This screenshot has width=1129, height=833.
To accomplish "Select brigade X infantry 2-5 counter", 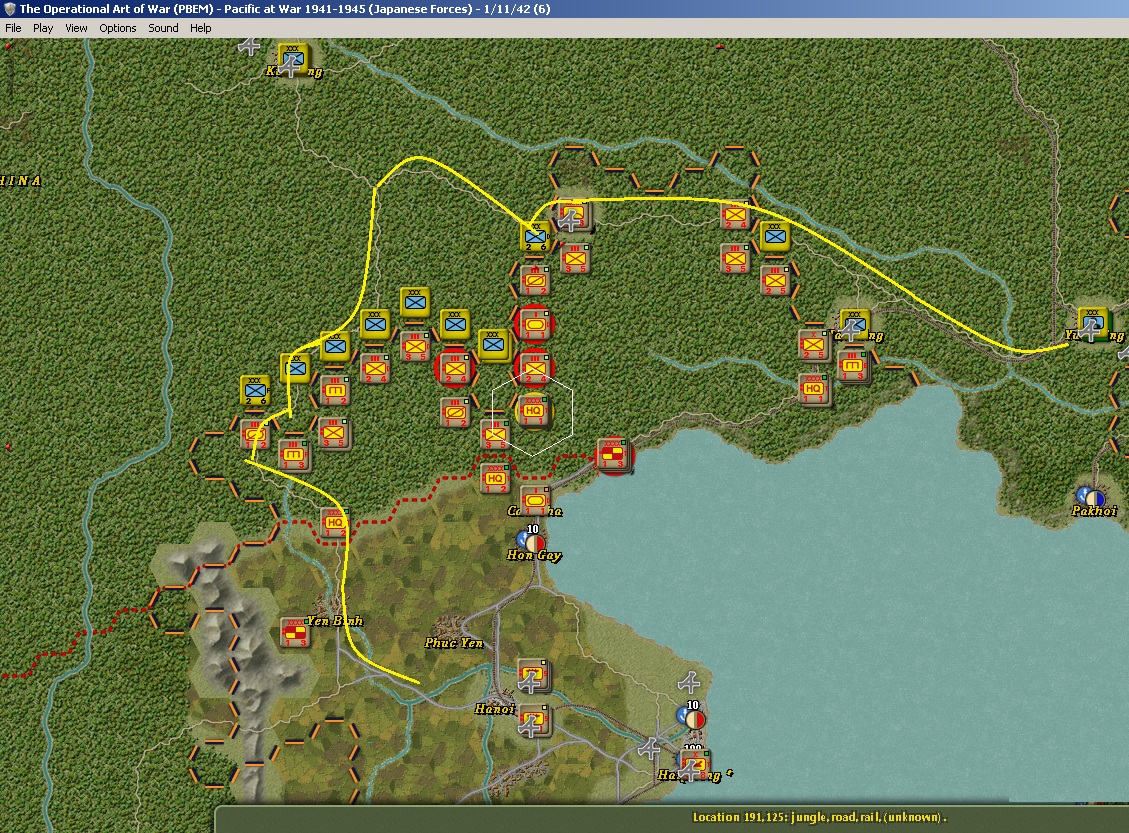I will tap(814, 345).
